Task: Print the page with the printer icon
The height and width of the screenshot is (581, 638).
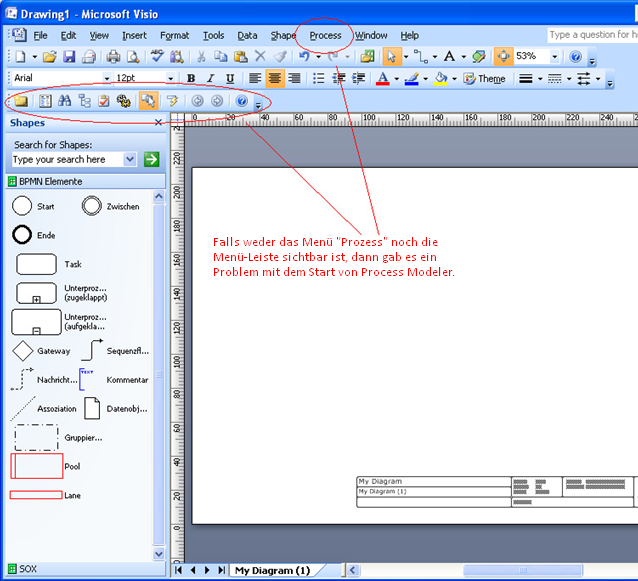Action: (113, 57)
